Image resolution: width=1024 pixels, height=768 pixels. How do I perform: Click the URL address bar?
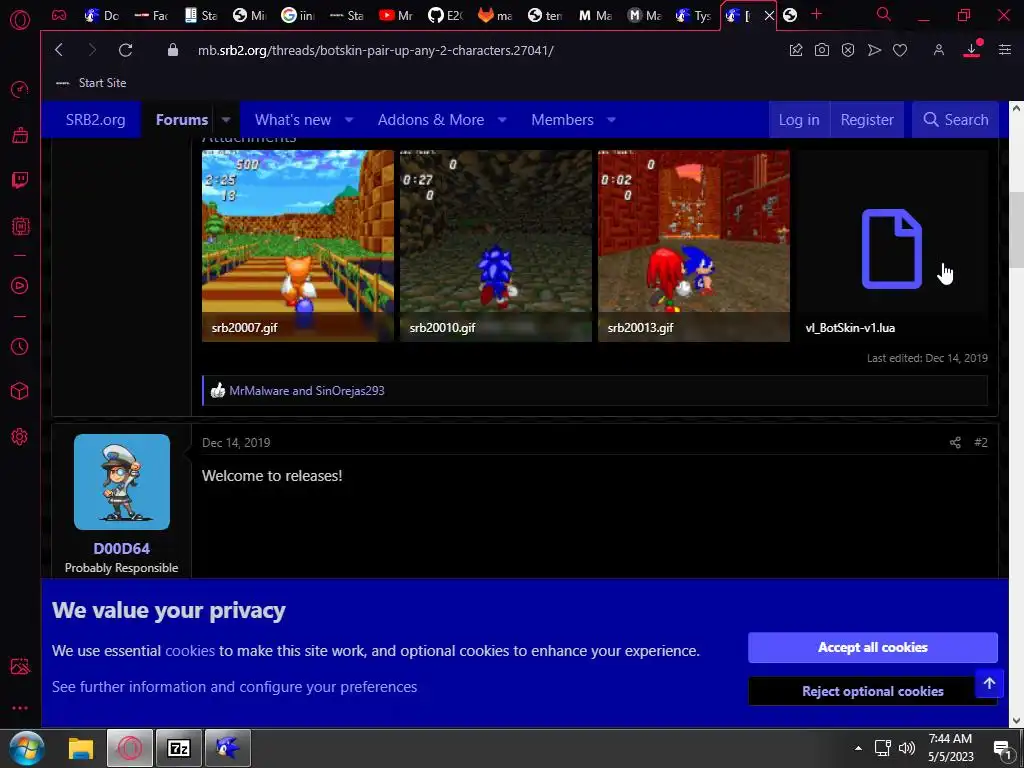376,50
